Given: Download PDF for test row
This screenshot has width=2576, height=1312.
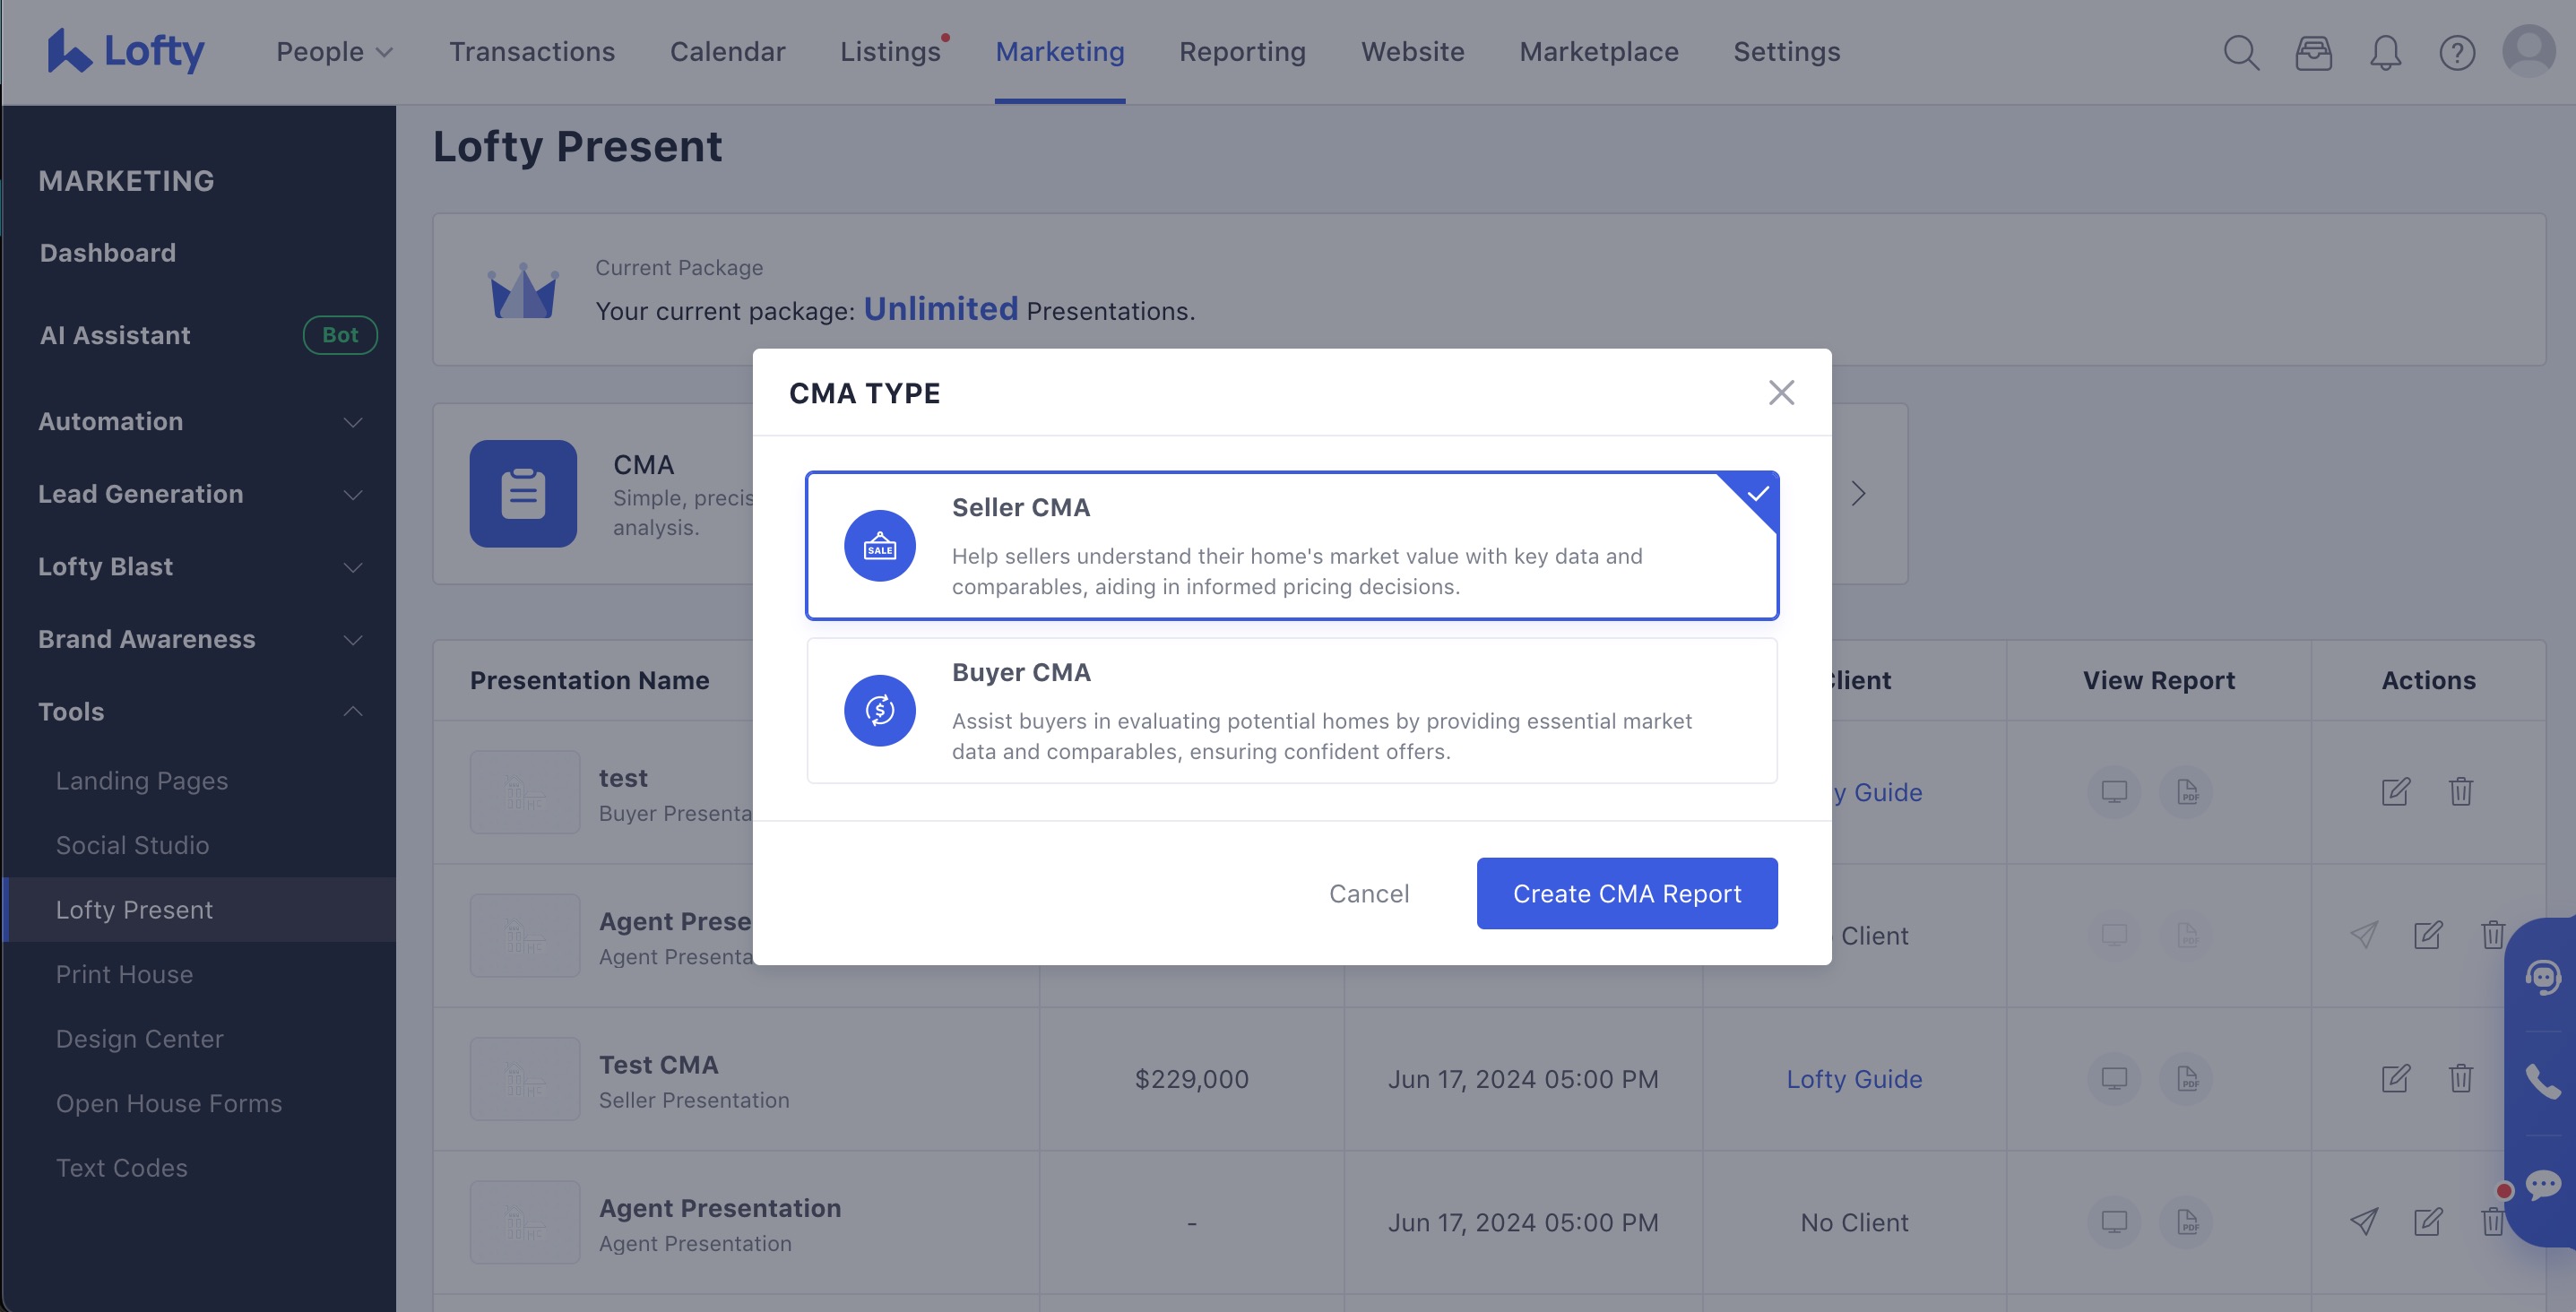Looking at the screenshot, I should point(2187,792).
